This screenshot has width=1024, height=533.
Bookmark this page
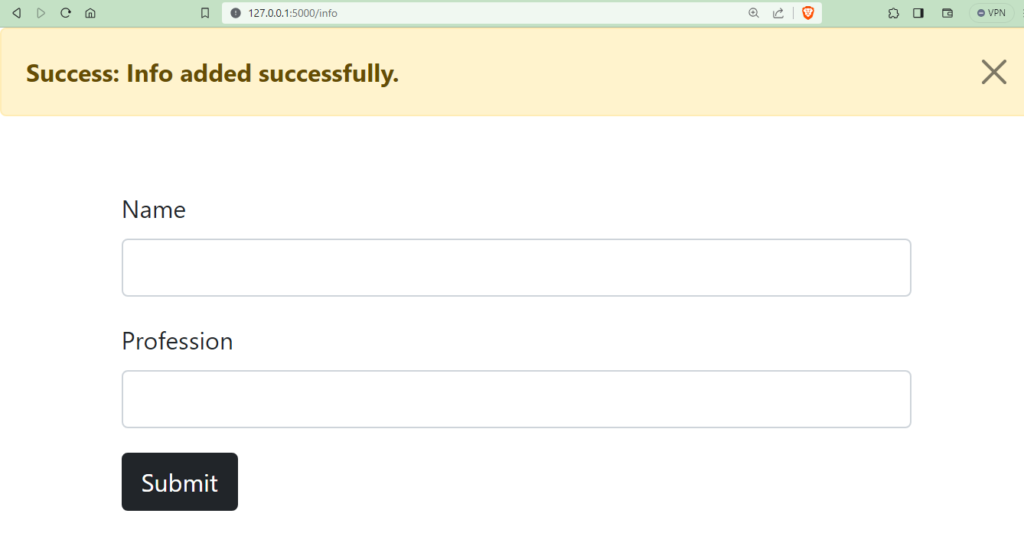(205, 13)
